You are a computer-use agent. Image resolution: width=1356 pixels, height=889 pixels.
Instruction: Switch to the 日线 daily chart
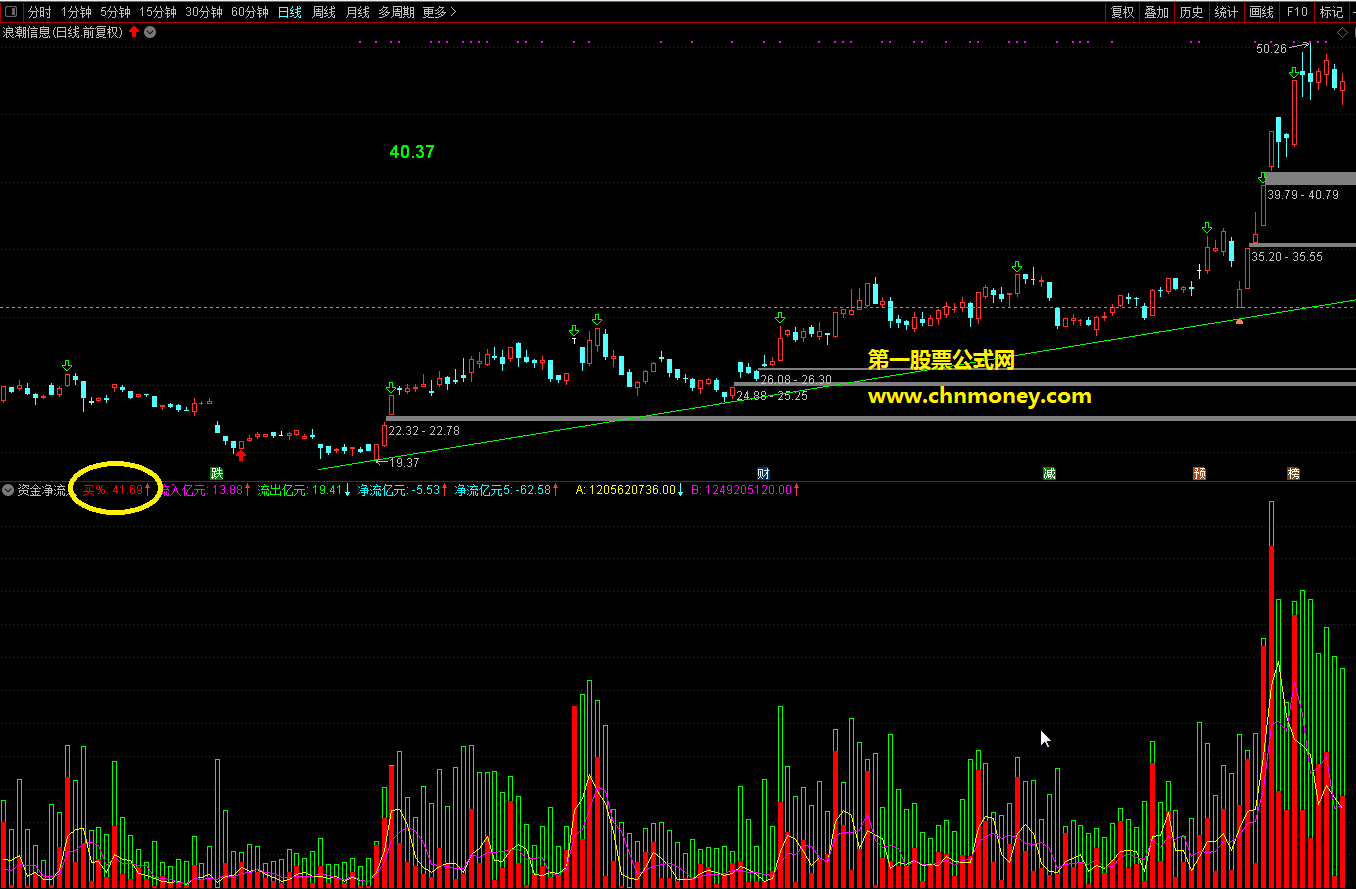(290, 12)
